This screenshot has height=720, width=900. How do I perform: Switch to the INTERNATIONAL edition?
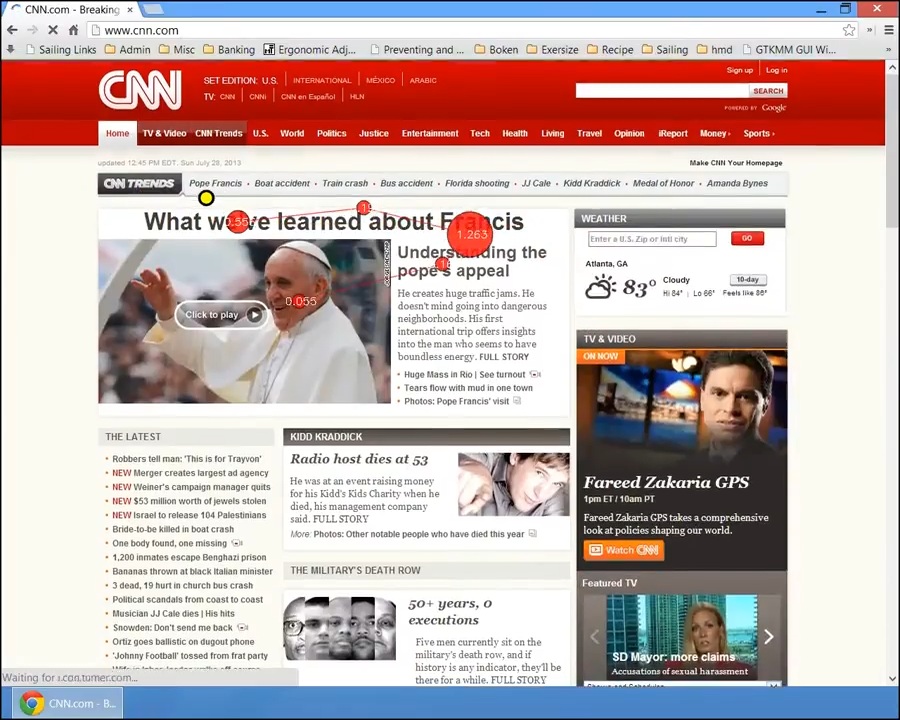pyautogui.click(x=322, y=80)
